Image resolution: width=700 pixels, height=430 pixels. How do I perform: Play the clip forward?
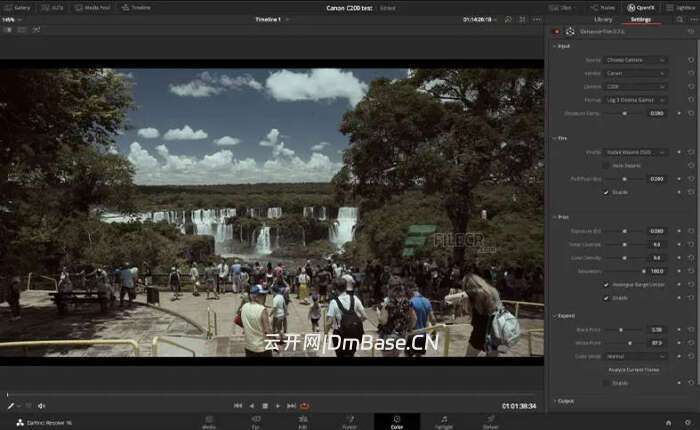278,406
